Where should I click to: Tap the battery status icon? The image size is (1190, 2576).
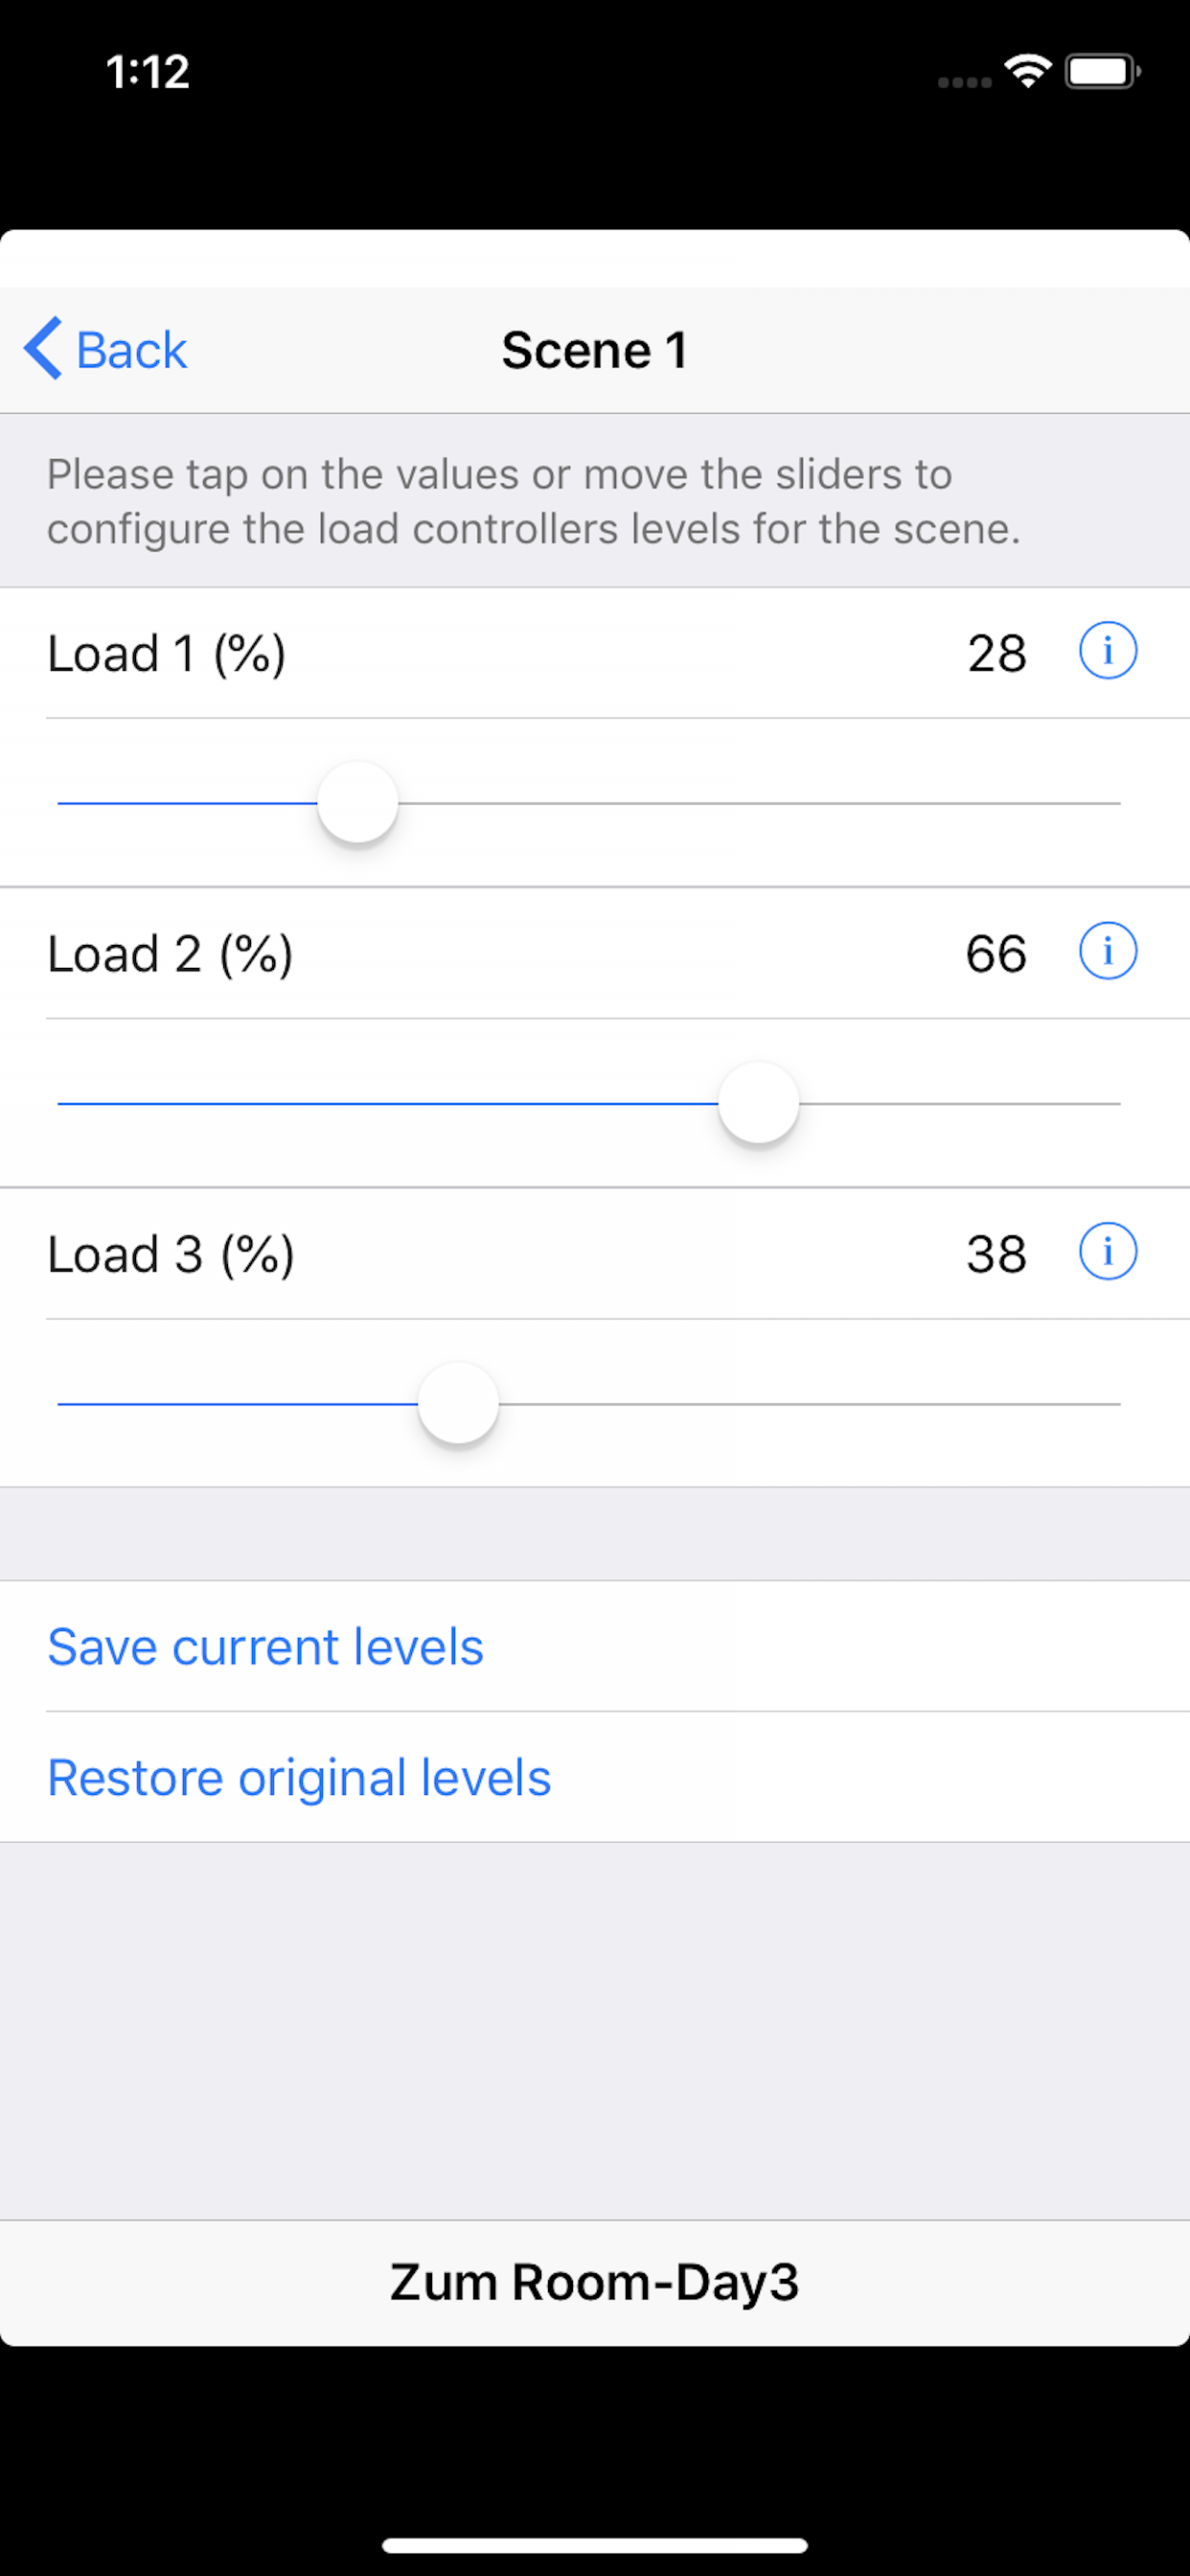pyautogui.click(x=1102, y=71)
